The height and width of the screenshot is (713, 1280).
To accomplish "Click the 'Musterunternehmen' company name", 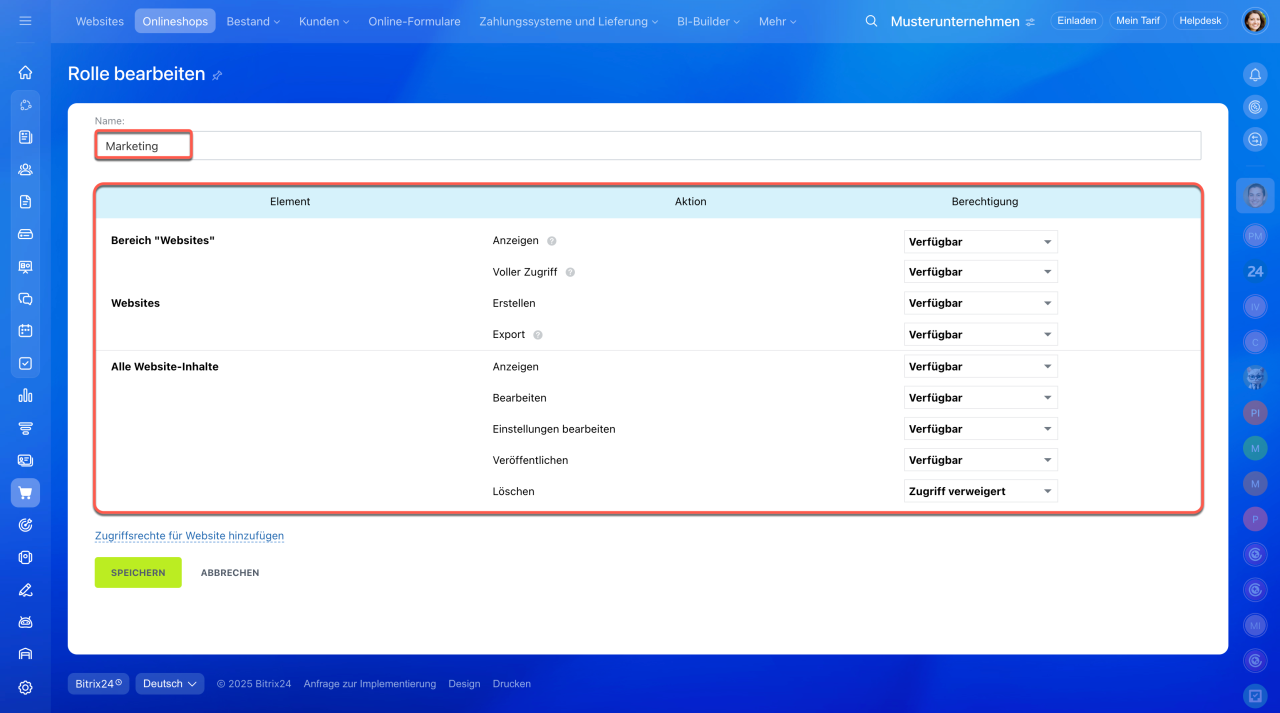I will click(955, 21).
